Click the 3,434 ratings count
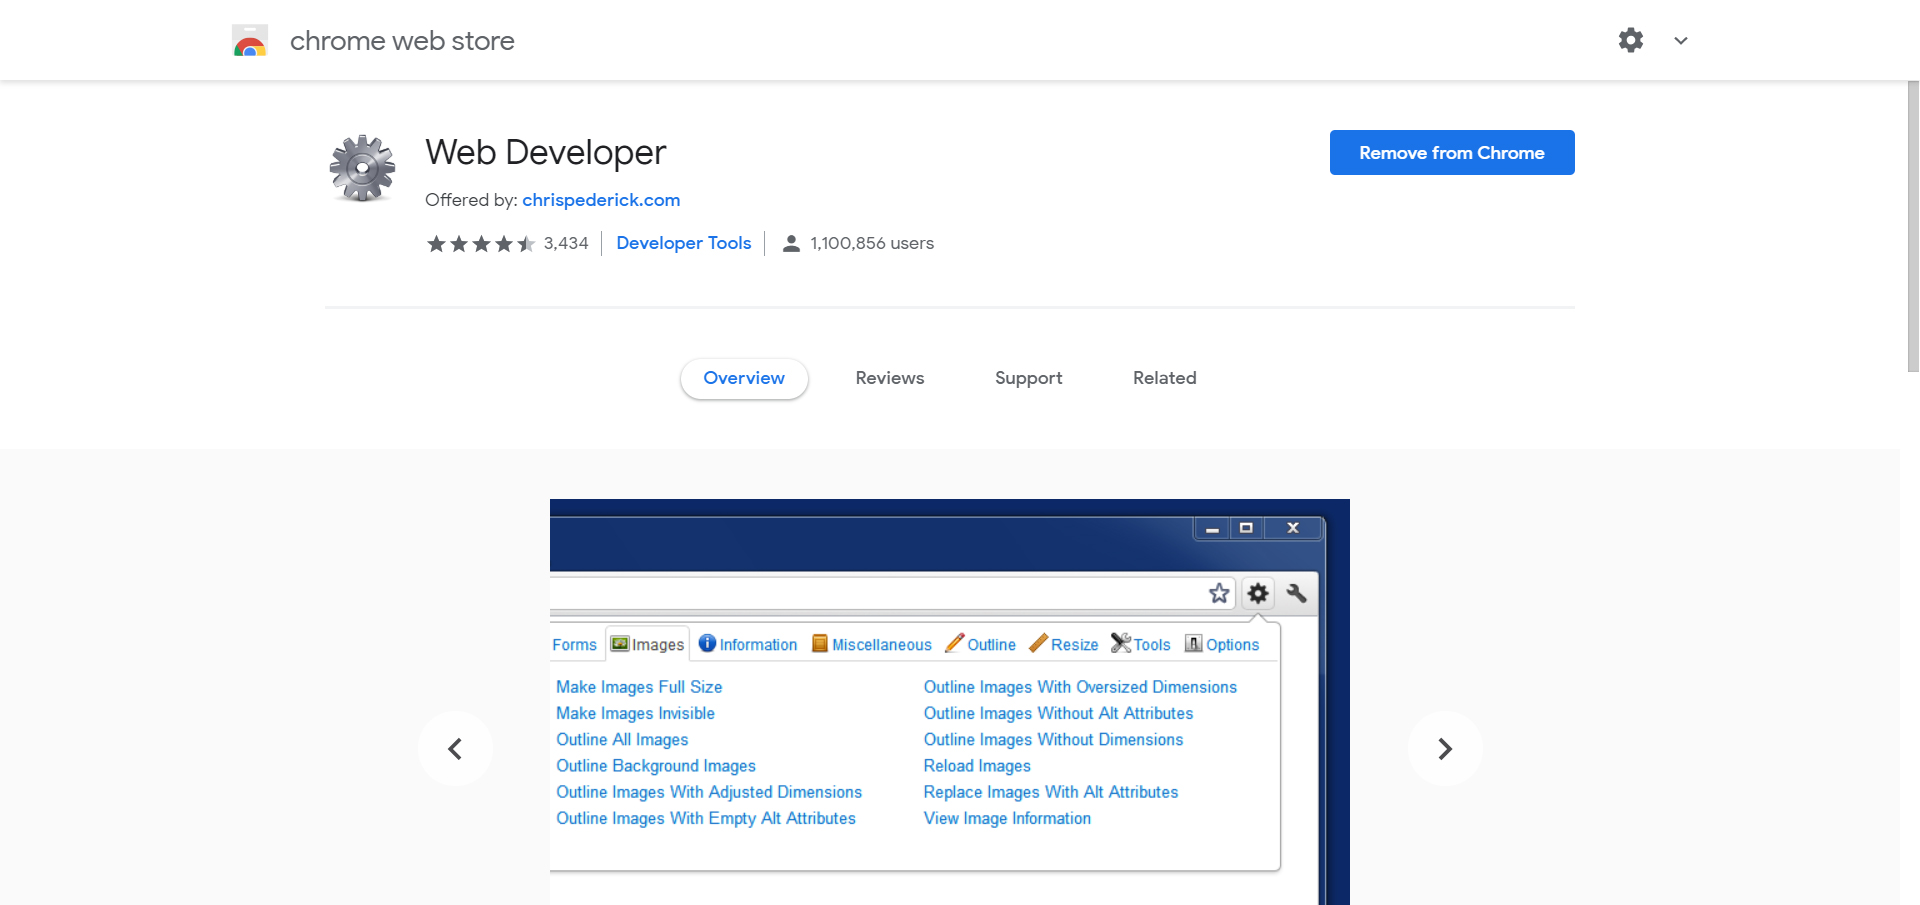This screenshot has height=905, width=1920. [566, 244]
